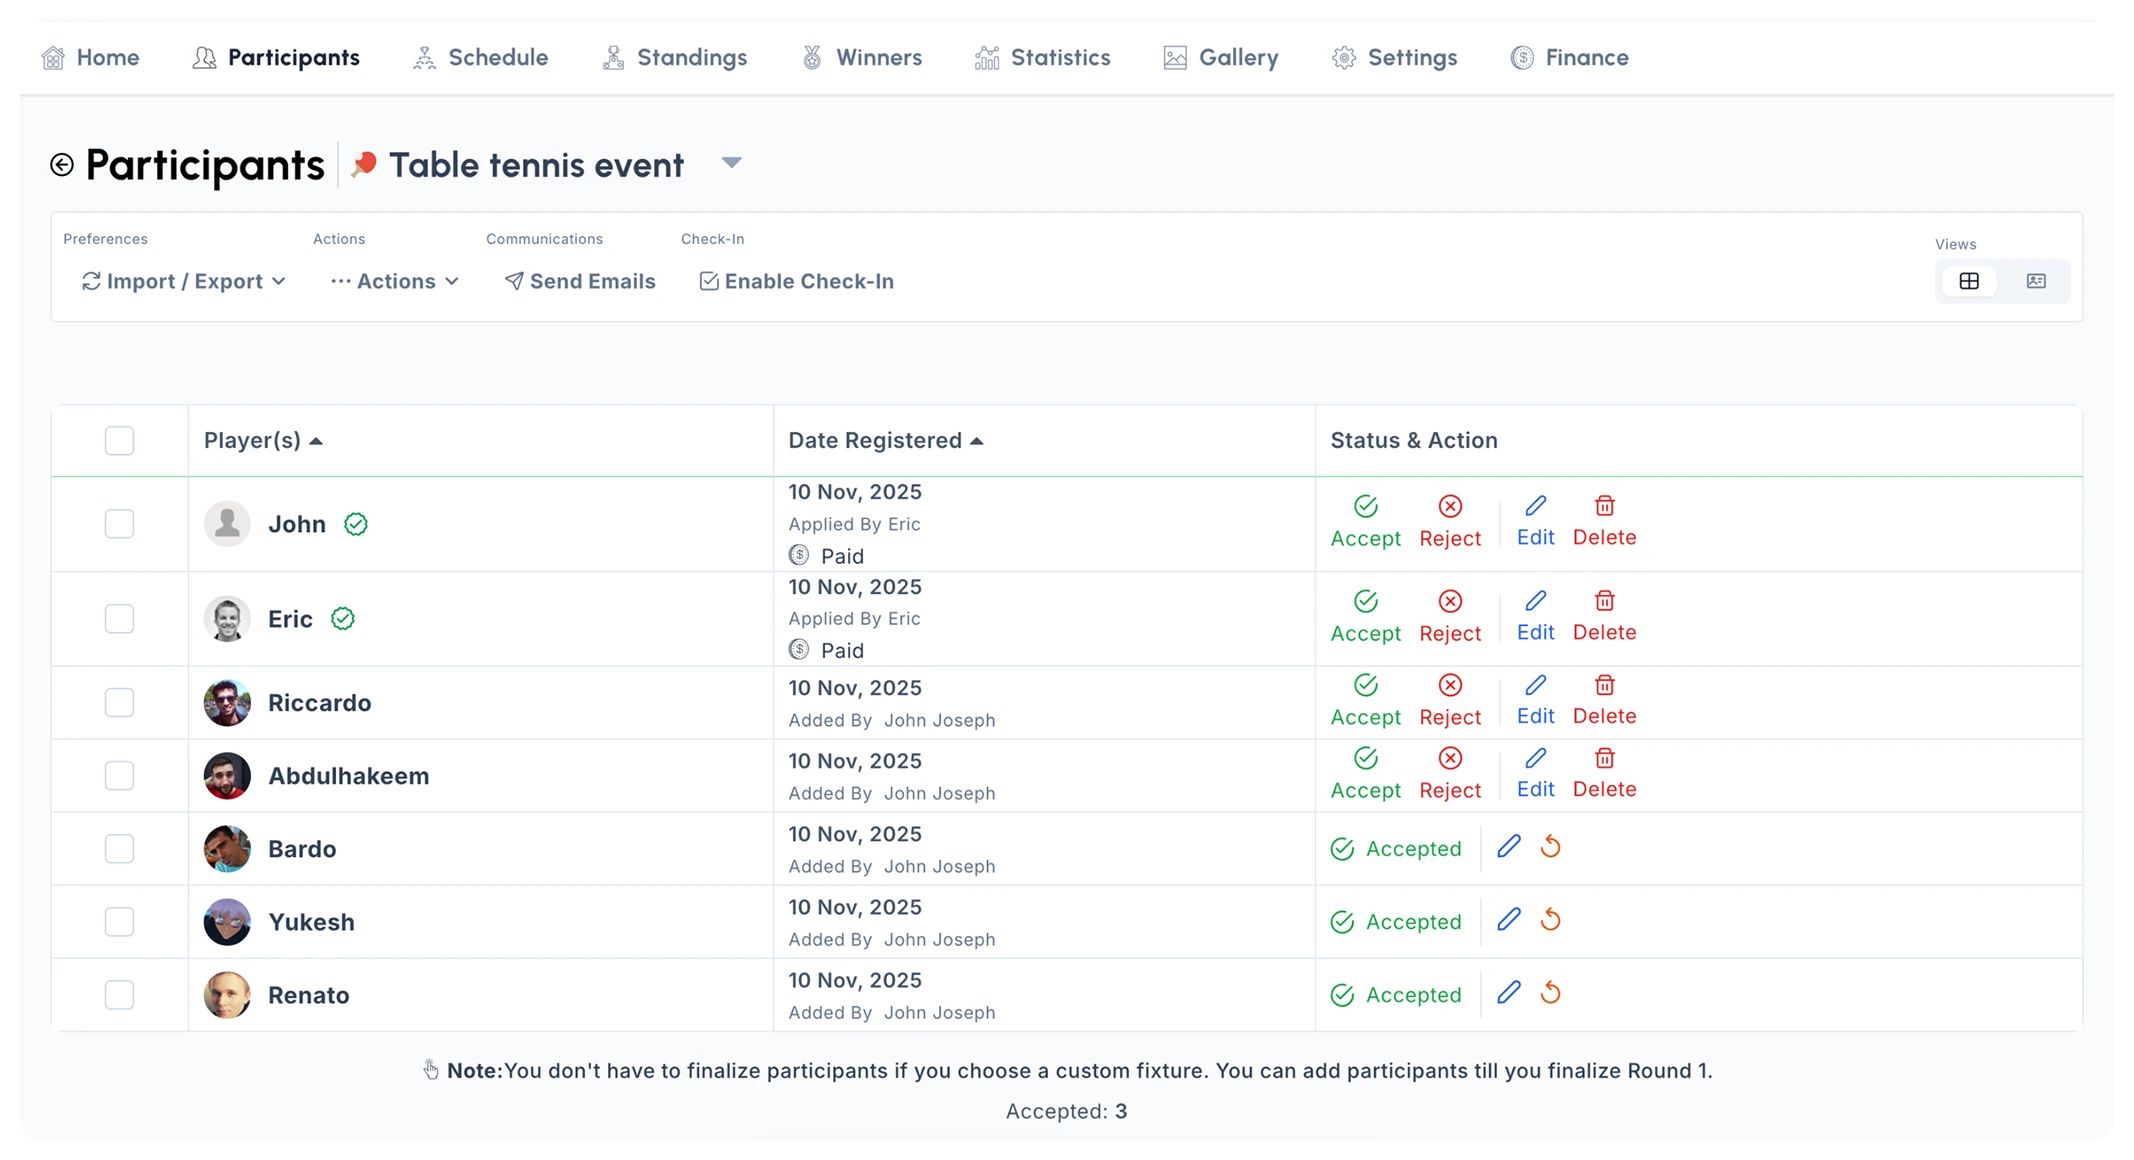This screenshot has width=2134, height=1160.
Task: Open the Standings tab
Action: [x=674, y=58]
